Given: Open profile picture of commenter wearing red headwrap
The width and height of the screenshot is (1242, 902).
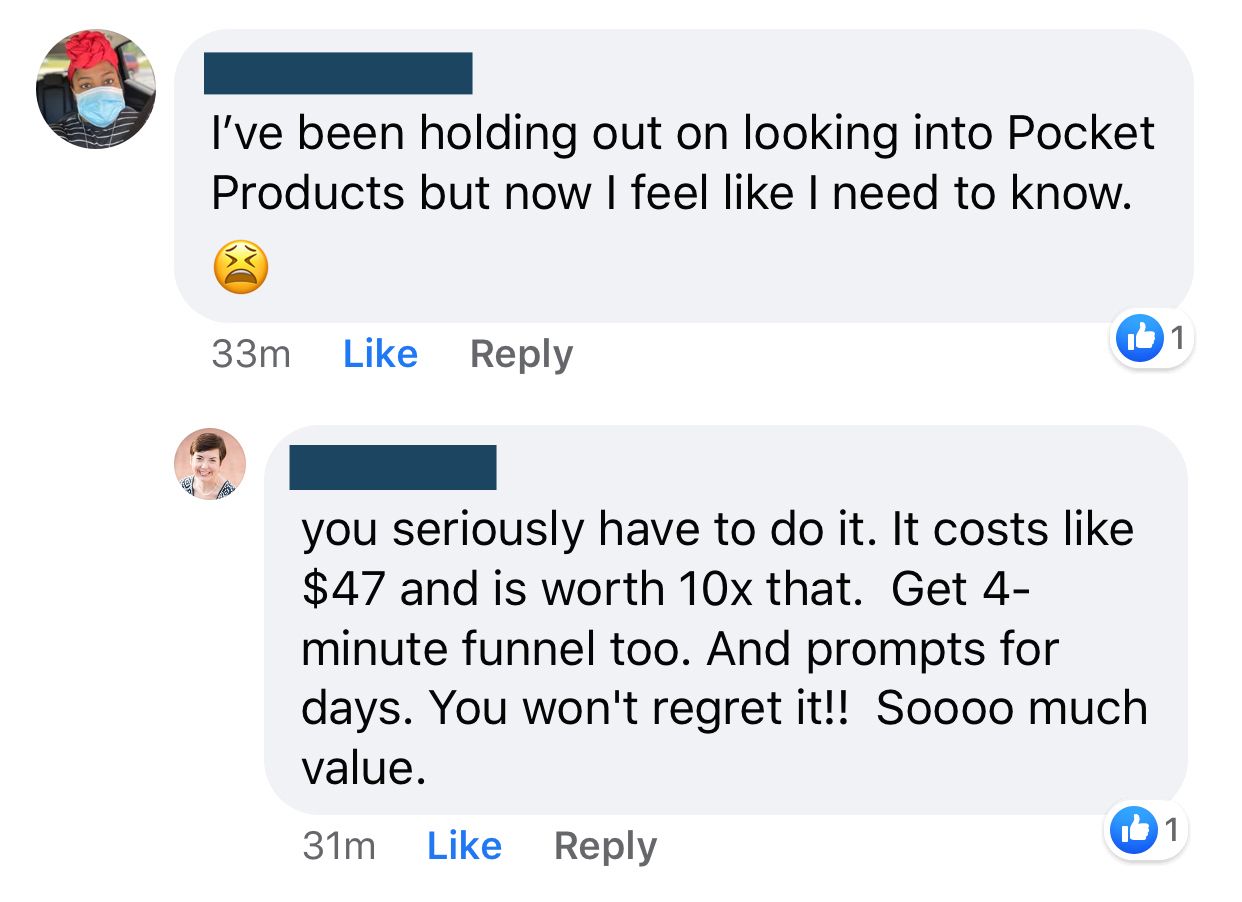Looking at the screenshot, I should (96, 90).
